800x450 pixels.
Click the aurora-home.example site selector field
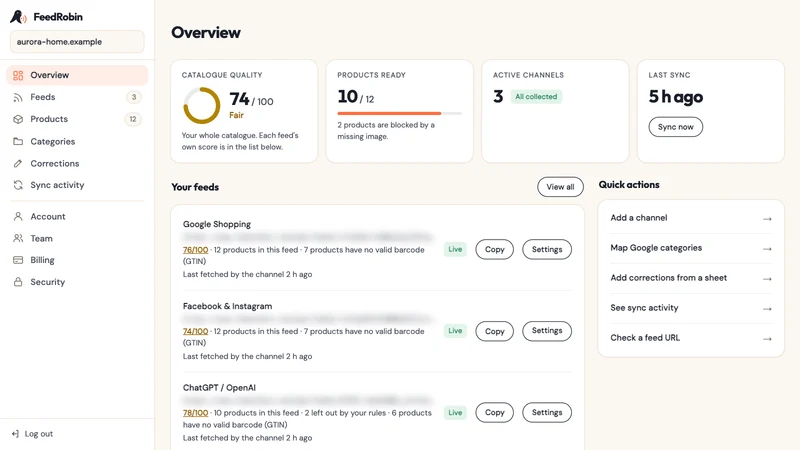77,42
